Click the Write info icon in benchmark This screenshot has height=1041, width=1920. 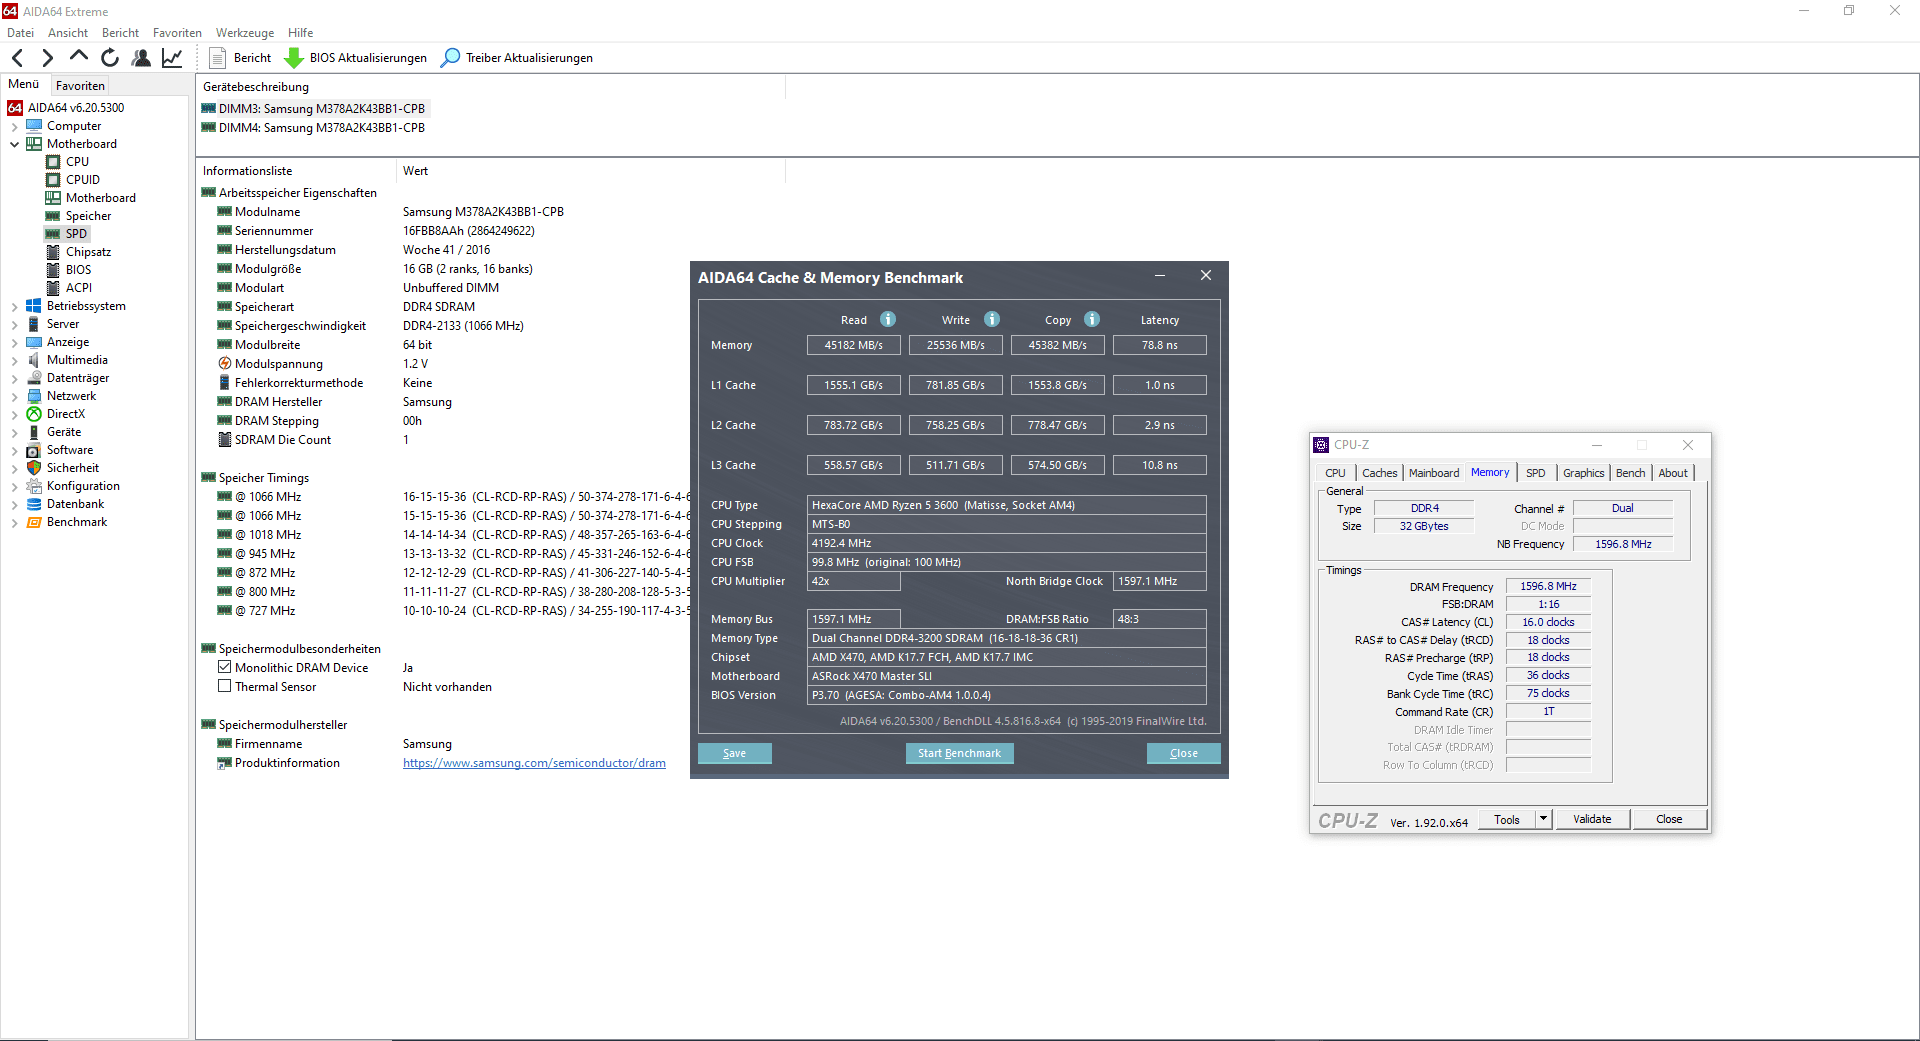[992, 319]
